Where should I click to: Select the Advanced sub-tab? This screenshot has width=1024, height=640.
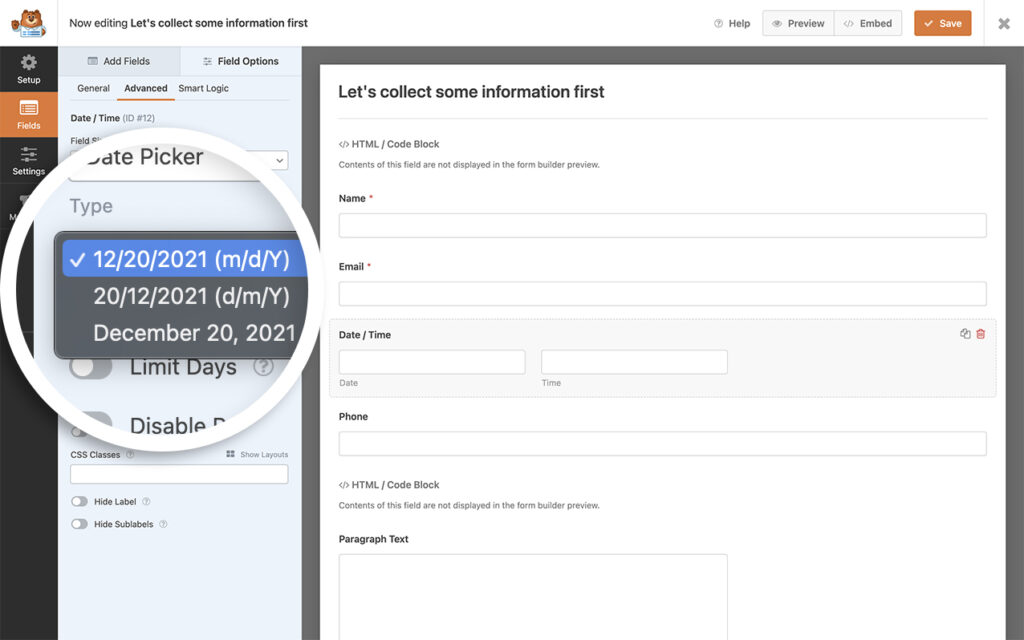[x=146, y=88]
